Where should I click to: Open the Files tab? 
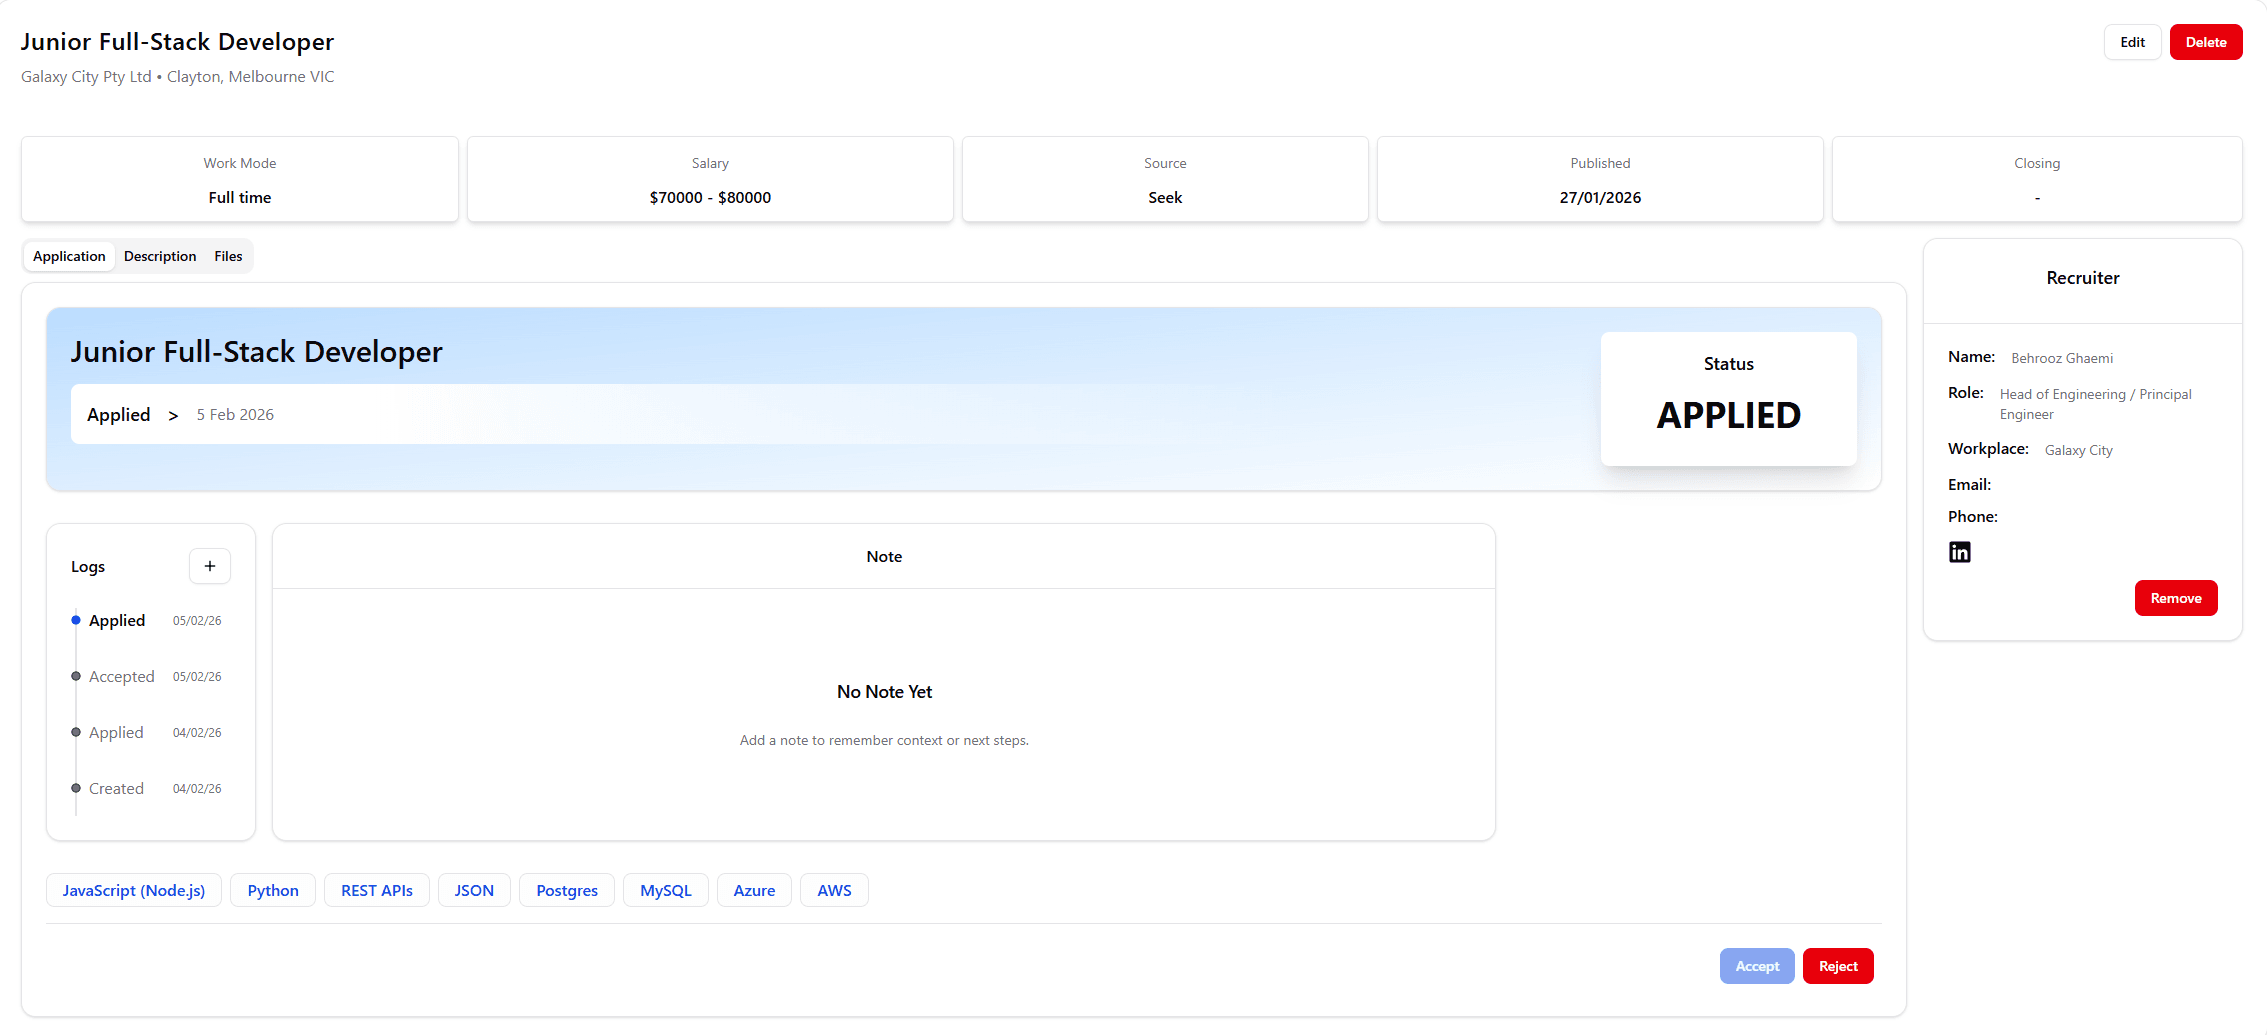click(x=228, y=256)
